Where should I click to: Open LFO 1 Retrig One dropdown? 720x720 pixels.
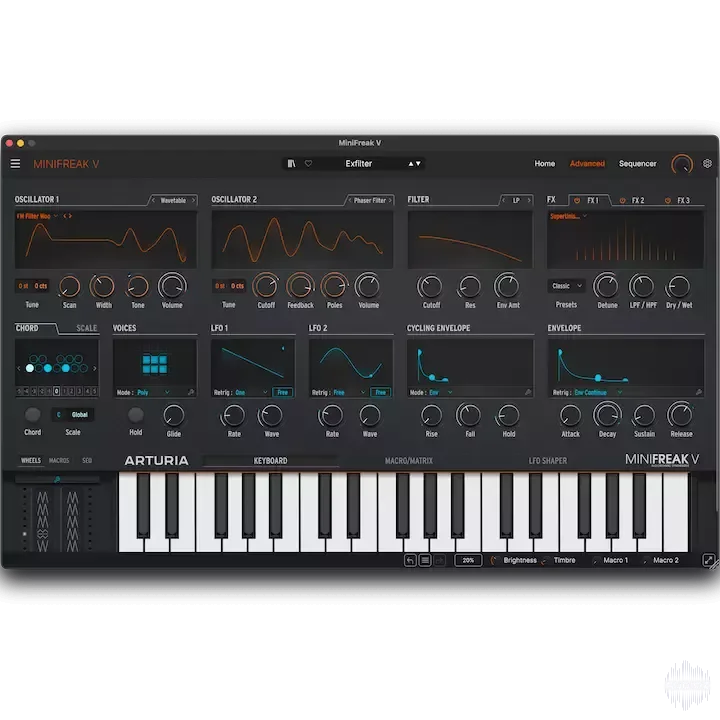(x=251, y=393)
